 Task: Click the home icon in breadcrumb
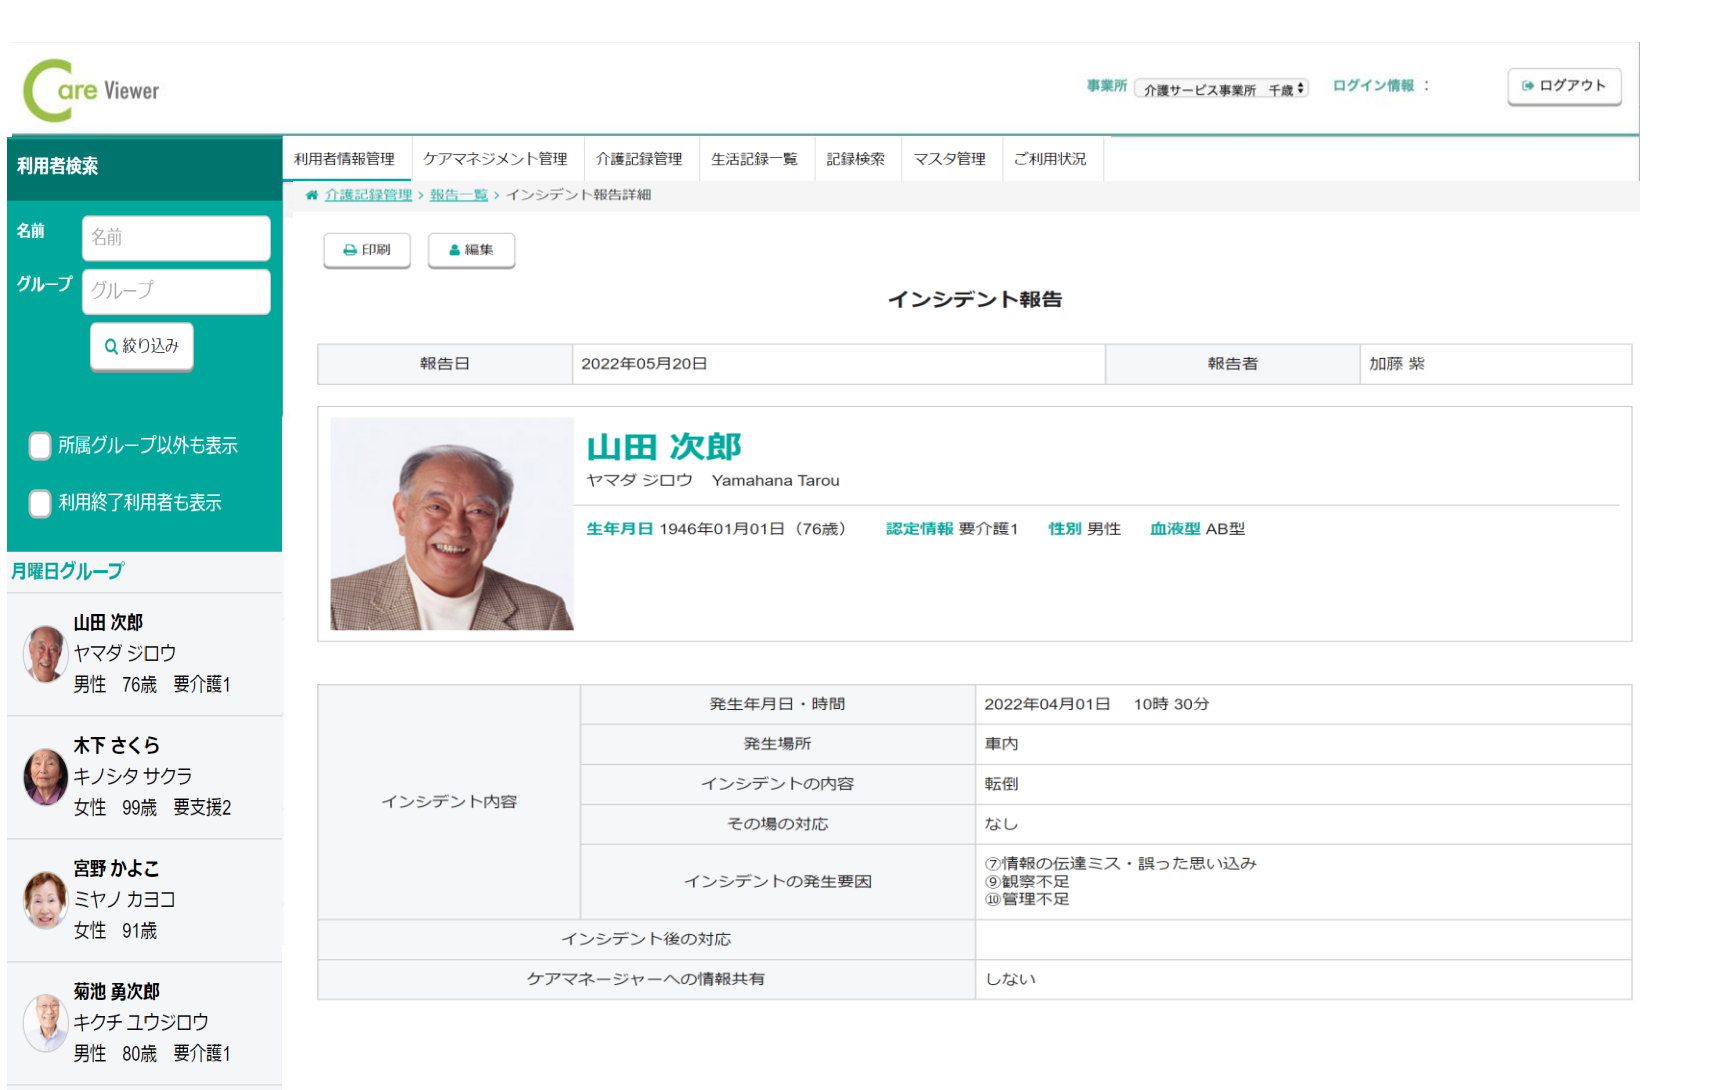pos(312,195)
